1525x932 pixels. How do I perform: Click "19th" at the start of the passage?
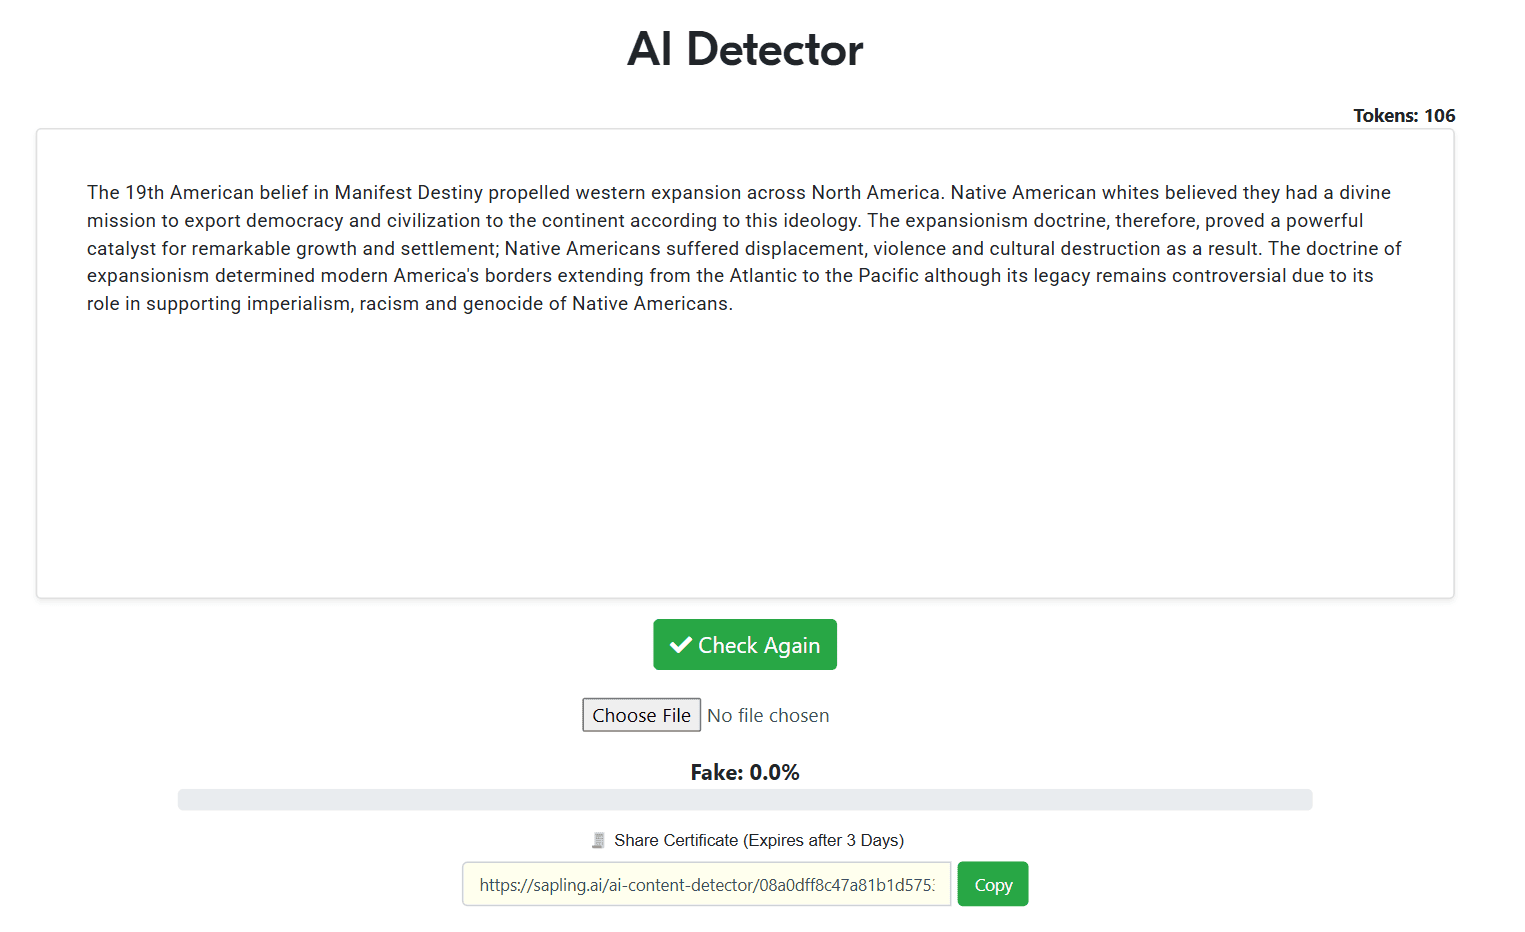(x=144, y=192)
